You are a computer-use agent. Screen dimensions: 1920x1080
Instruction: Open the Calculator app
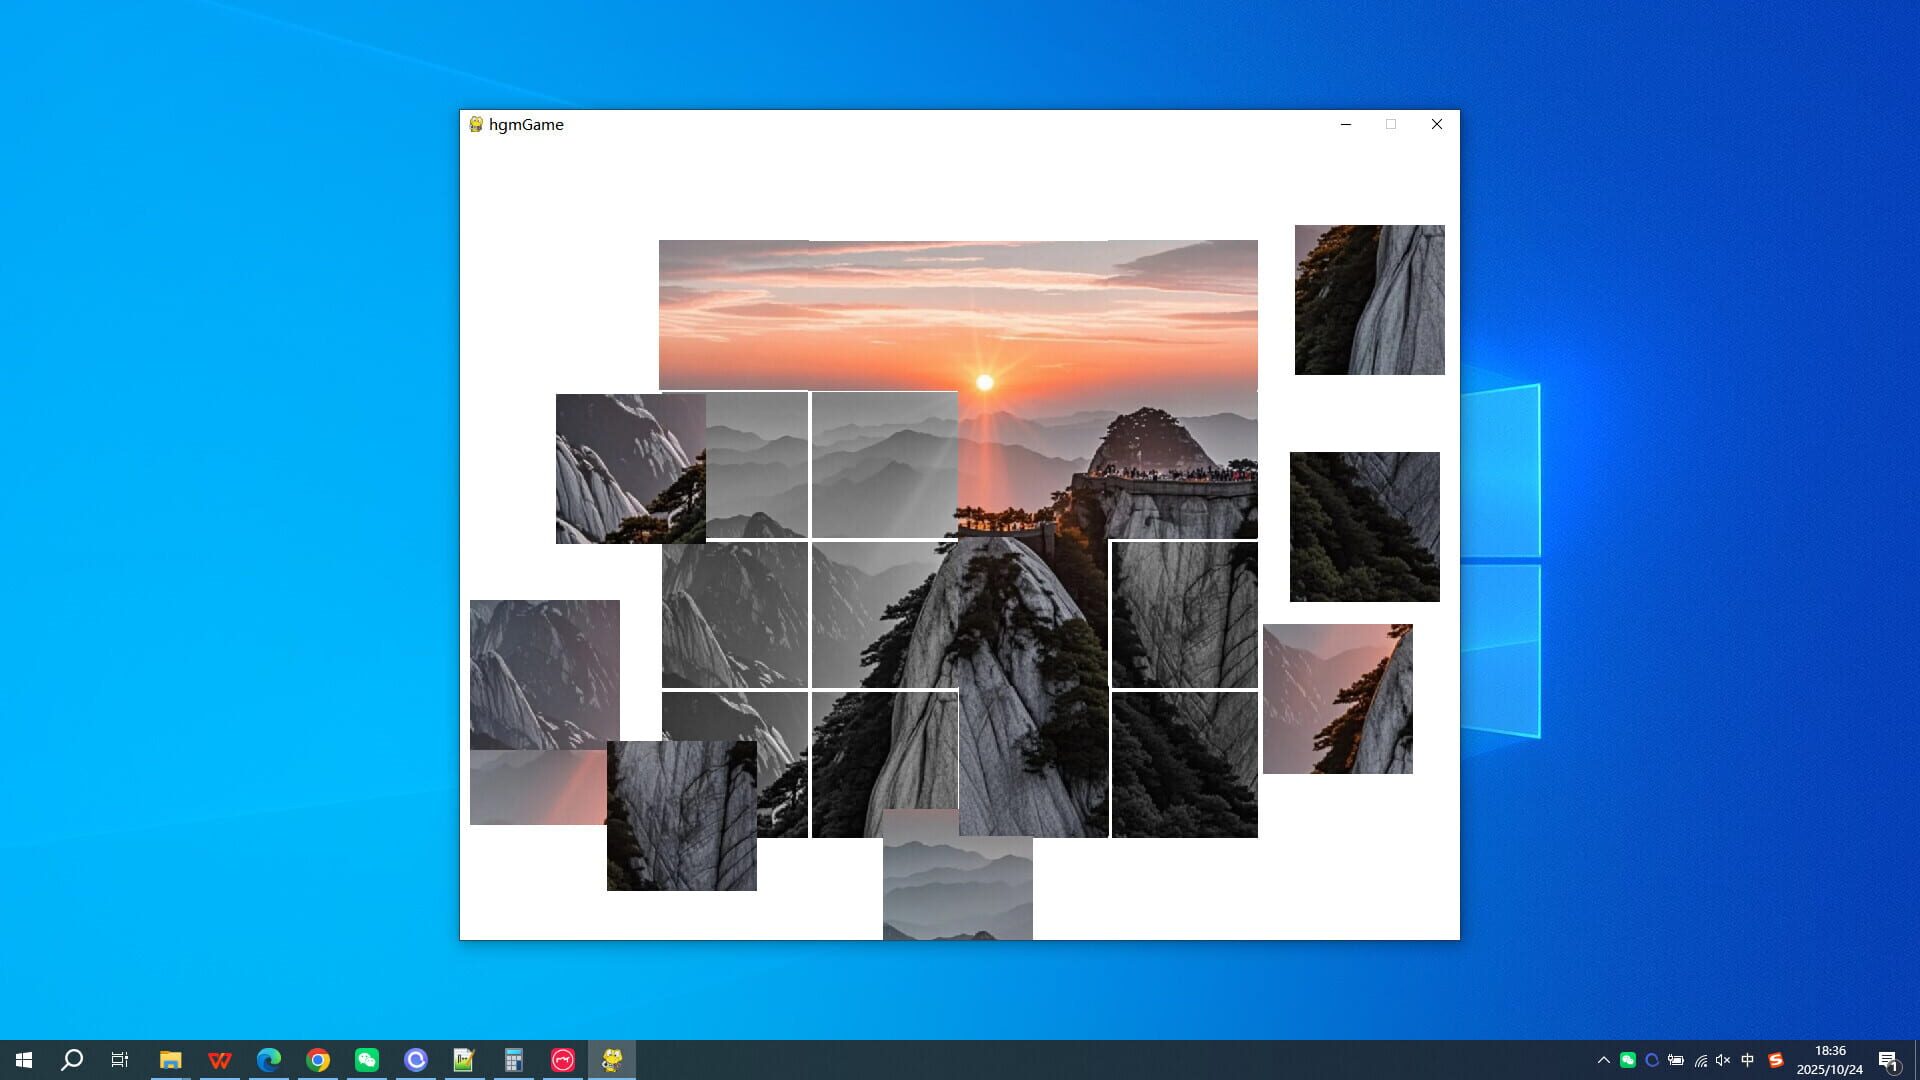513,1060
